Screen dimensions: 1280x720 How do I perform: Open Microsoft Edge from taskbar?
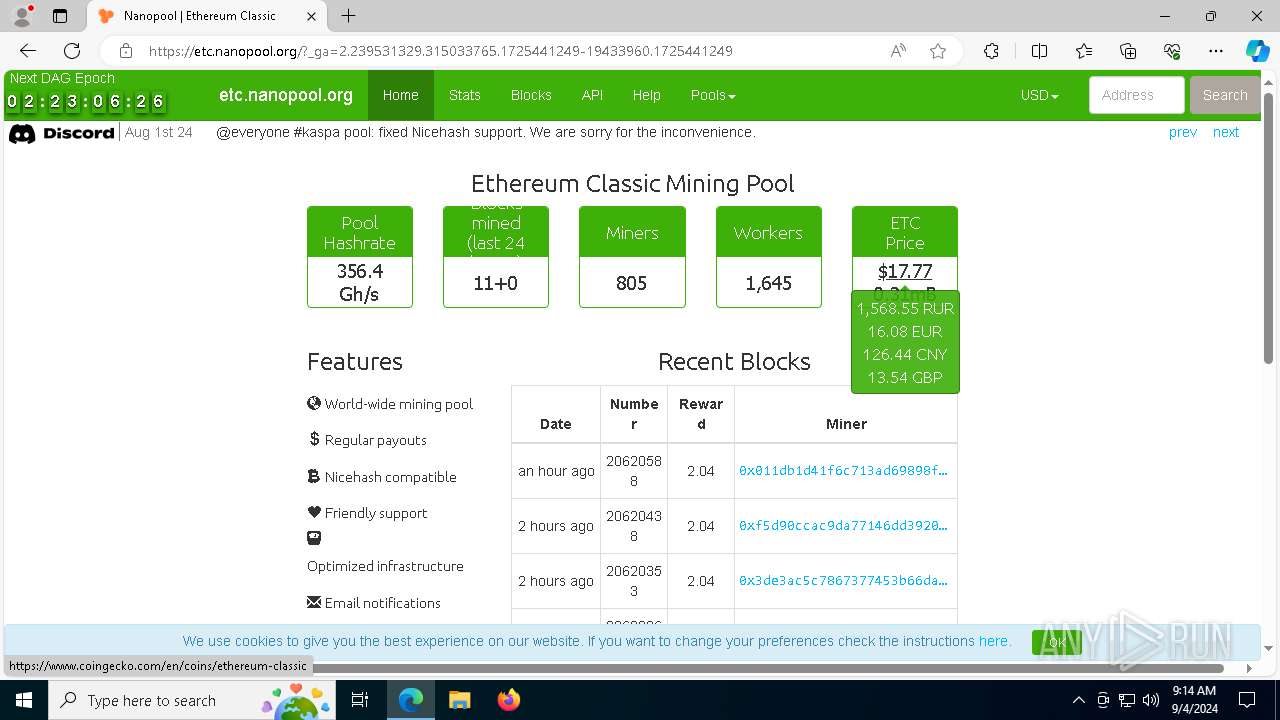click(411, 700)
